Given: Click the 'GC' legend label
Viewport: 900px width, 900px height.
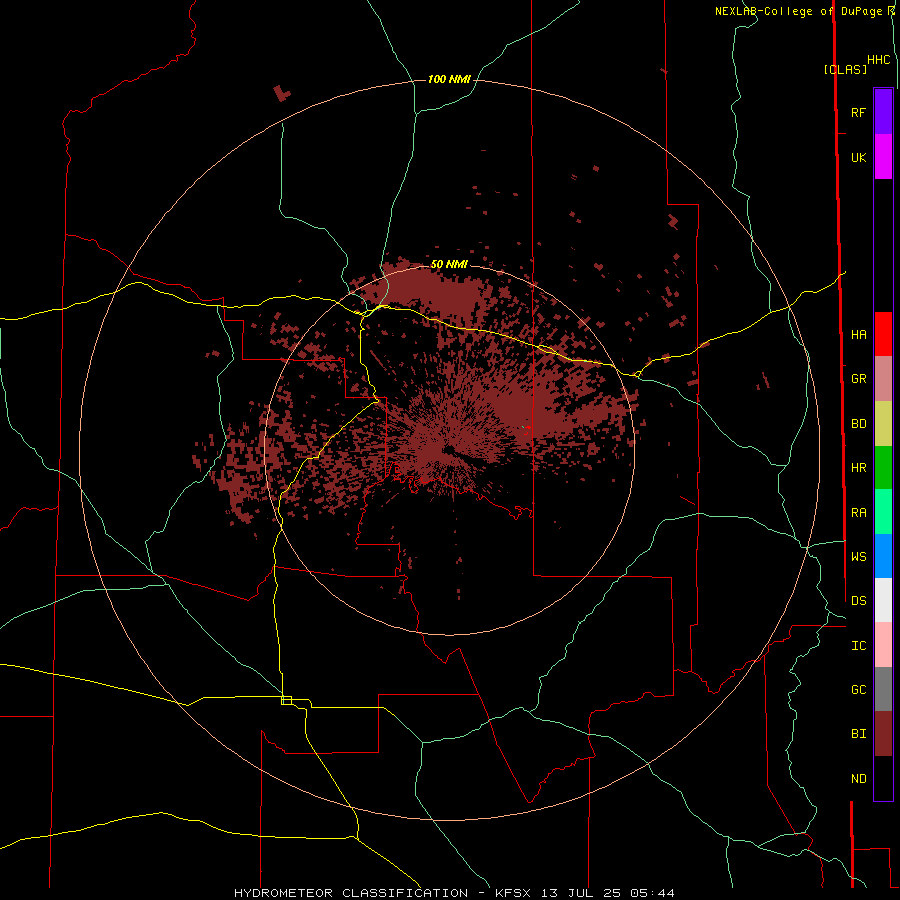Looking at the screenshot, I should [x=858, y=689].
